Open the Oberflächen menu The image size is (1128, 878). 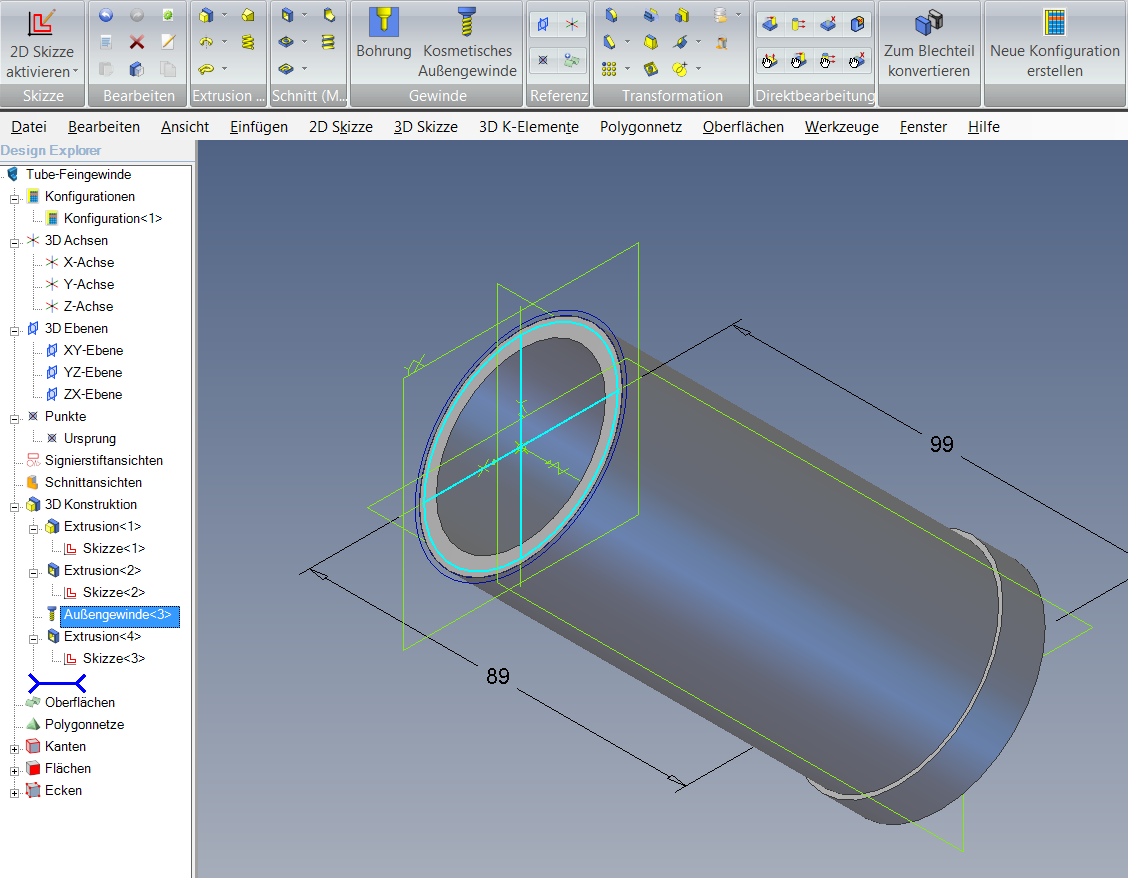coord(743,127)
